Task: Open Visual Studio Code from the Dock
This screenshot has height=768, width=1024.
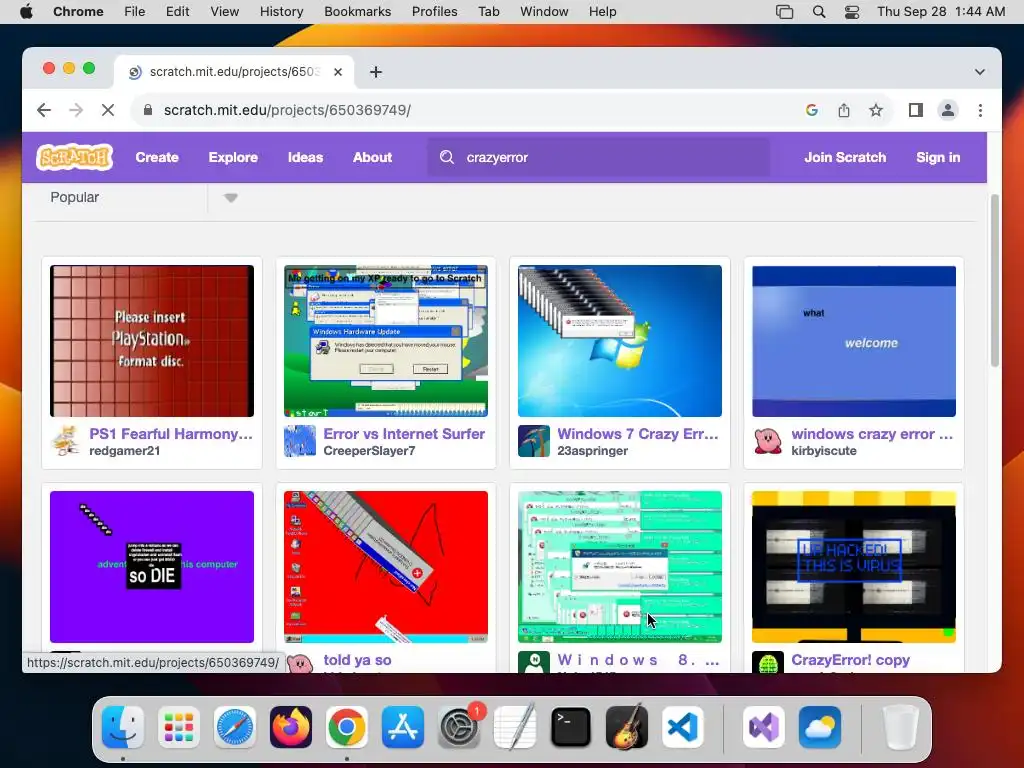Action: click(682, 727)
